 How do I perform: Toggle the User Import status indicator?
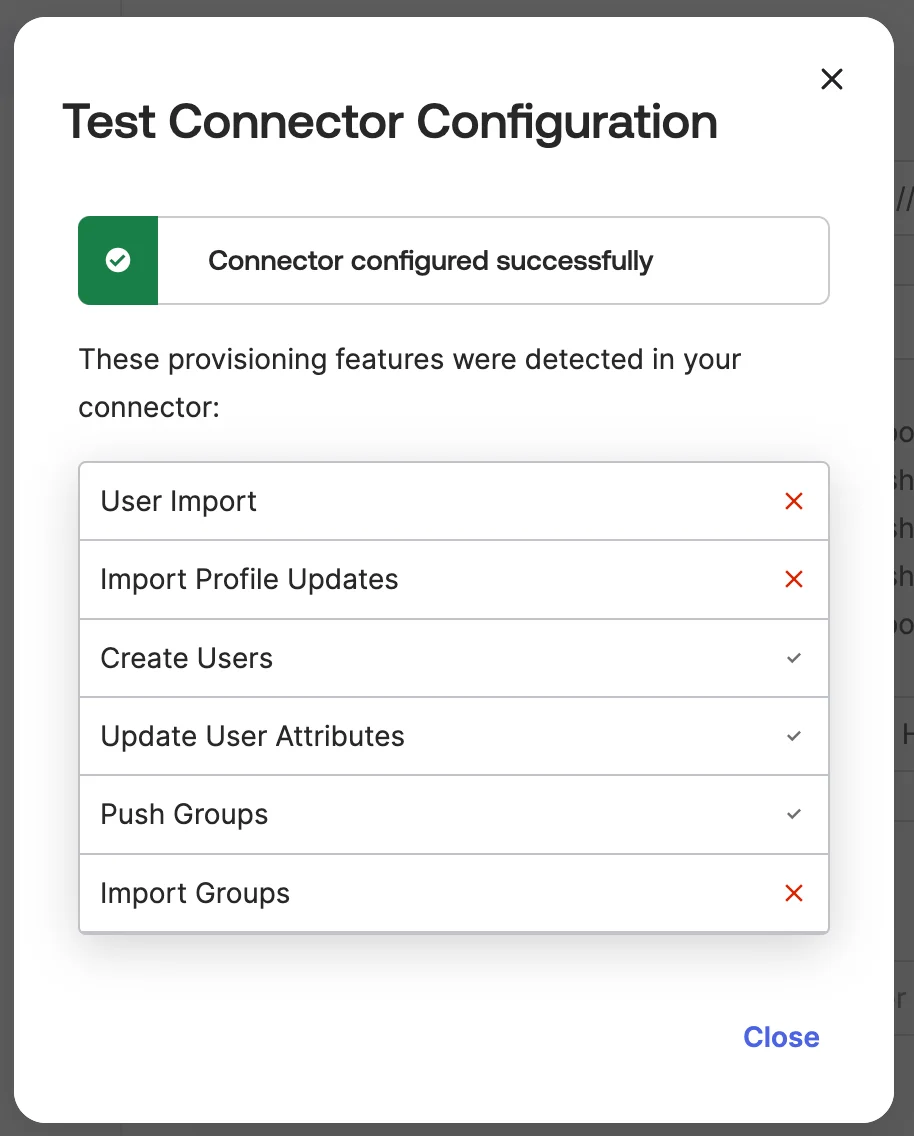tap(794, 501)
